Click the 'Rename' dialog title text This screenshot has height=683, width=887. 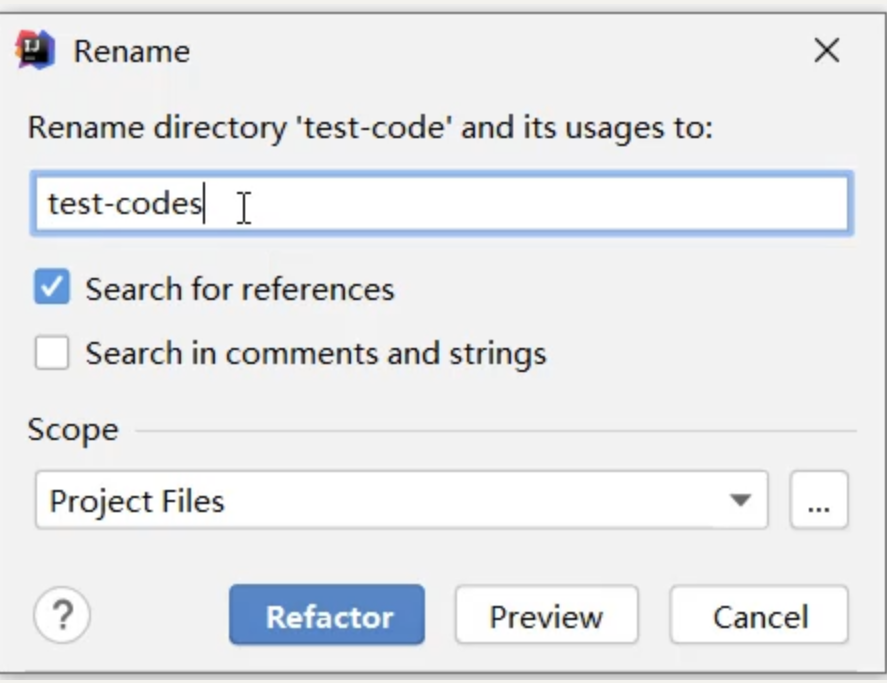(x=132, y=51)
